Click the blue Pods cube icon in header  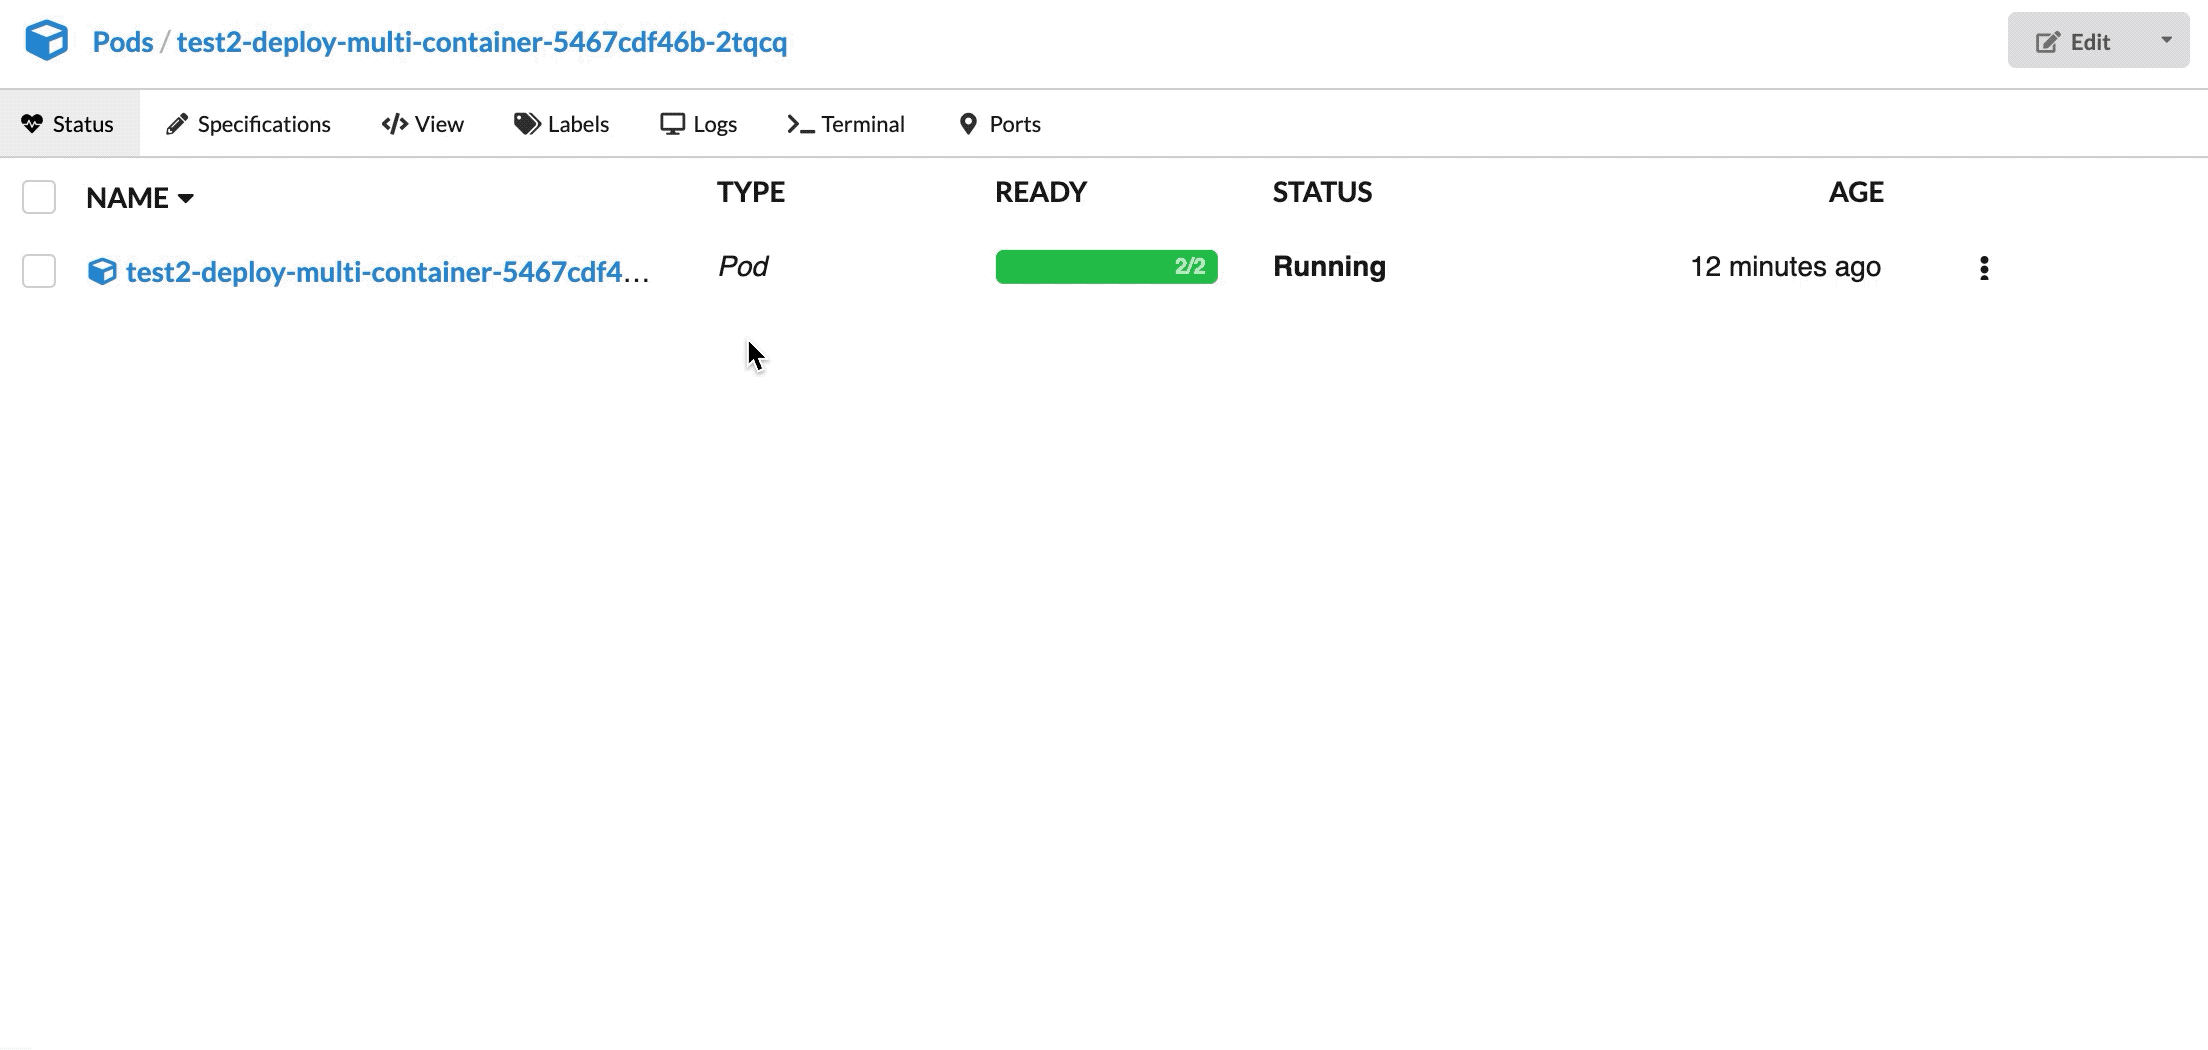[x=46, y=41]
